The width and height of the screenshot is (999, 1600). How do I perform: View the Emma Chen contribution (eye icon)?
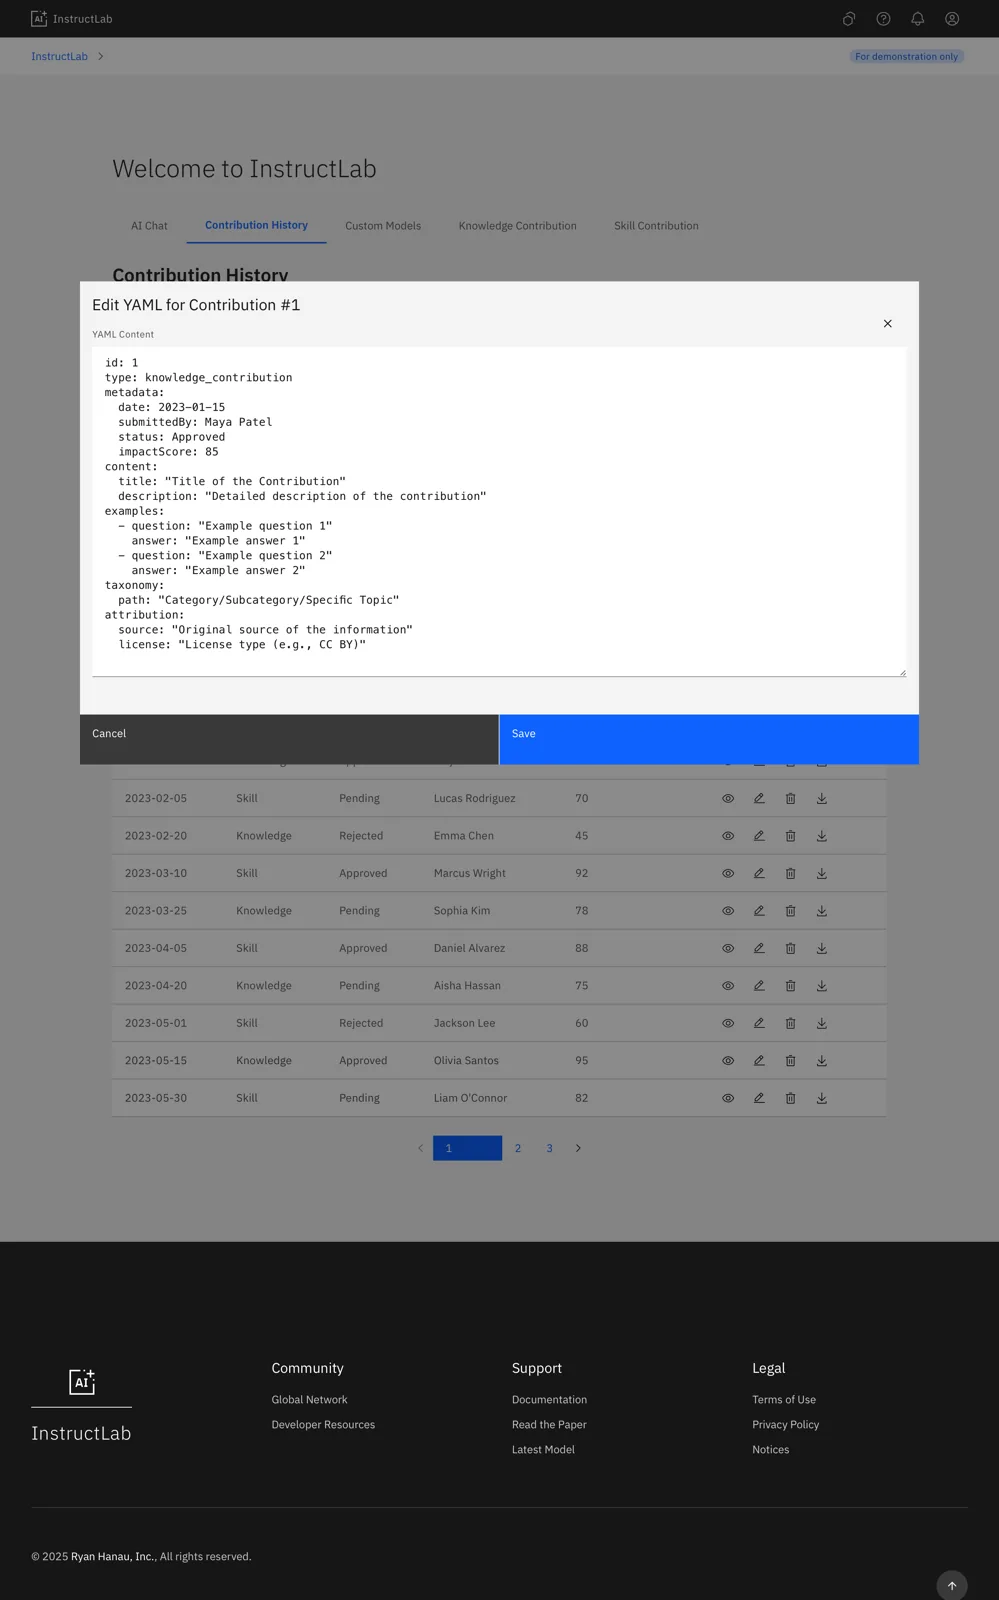click(x=728, y=836)
